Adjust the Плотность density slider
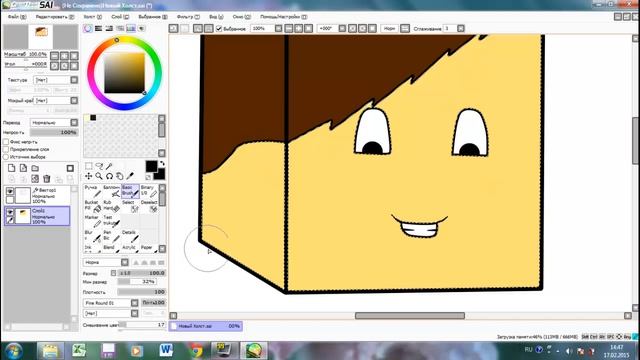The width and height of the screenshot is (640, 360). (x=142, y=292)
